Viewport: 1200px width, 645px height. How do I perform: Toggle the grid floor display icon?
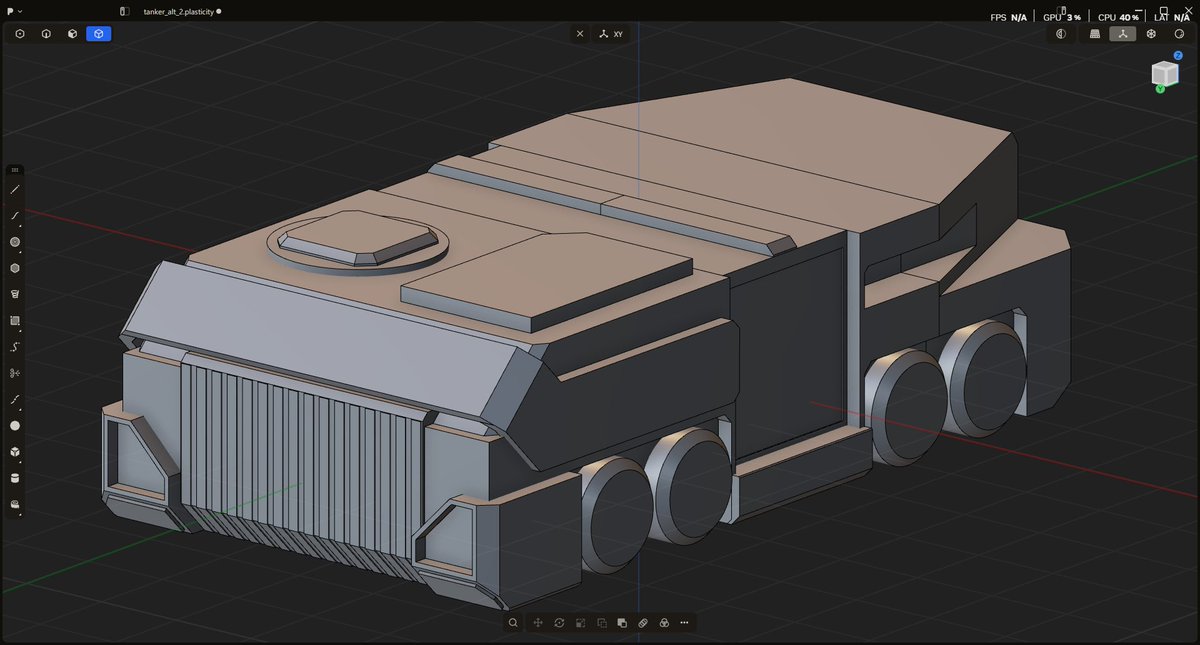click(1094, 33)
